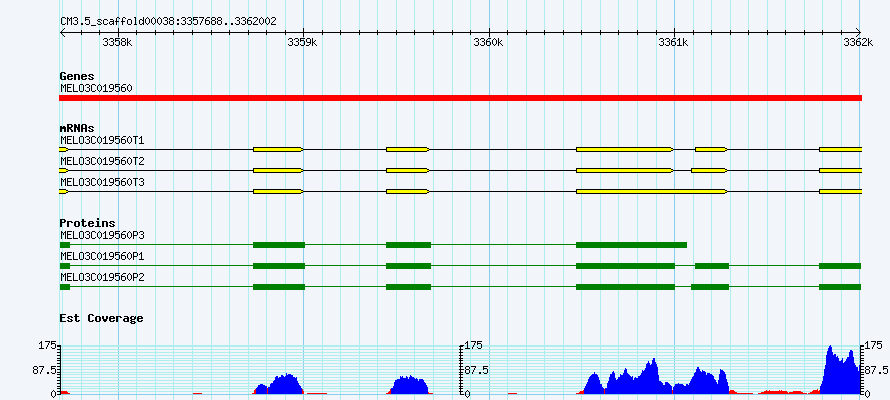
Task: Select the MELO3C019560P1 protein label
Action: [102, 256]
